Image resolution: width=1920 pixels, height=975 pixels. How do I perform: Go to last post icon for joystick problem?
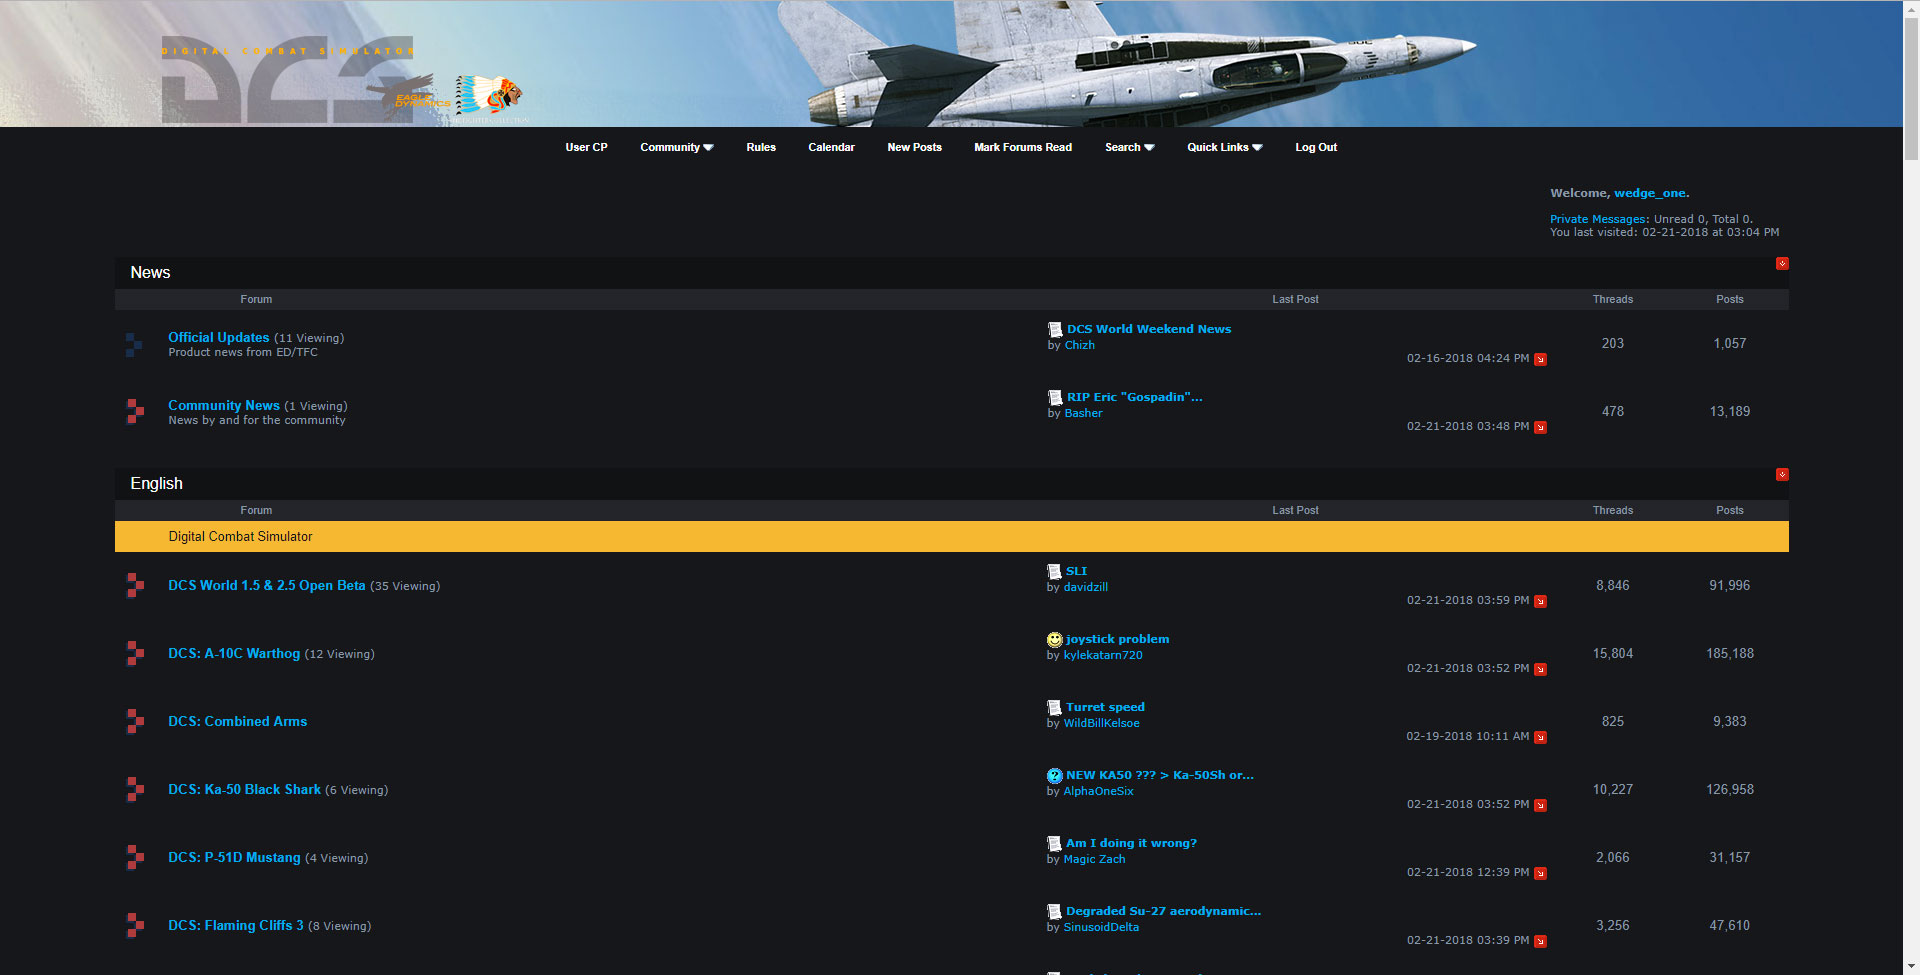coord(1541,669)
